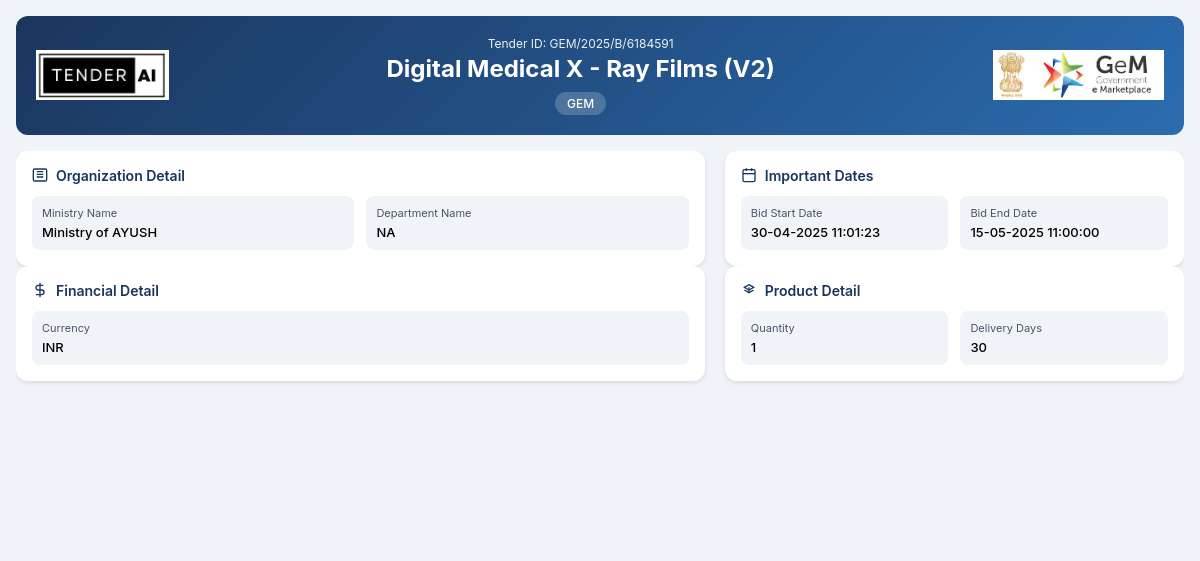Click the Ministry Name label
Image resolution: width=1200 pixels, height=561 pixels.
79,213
